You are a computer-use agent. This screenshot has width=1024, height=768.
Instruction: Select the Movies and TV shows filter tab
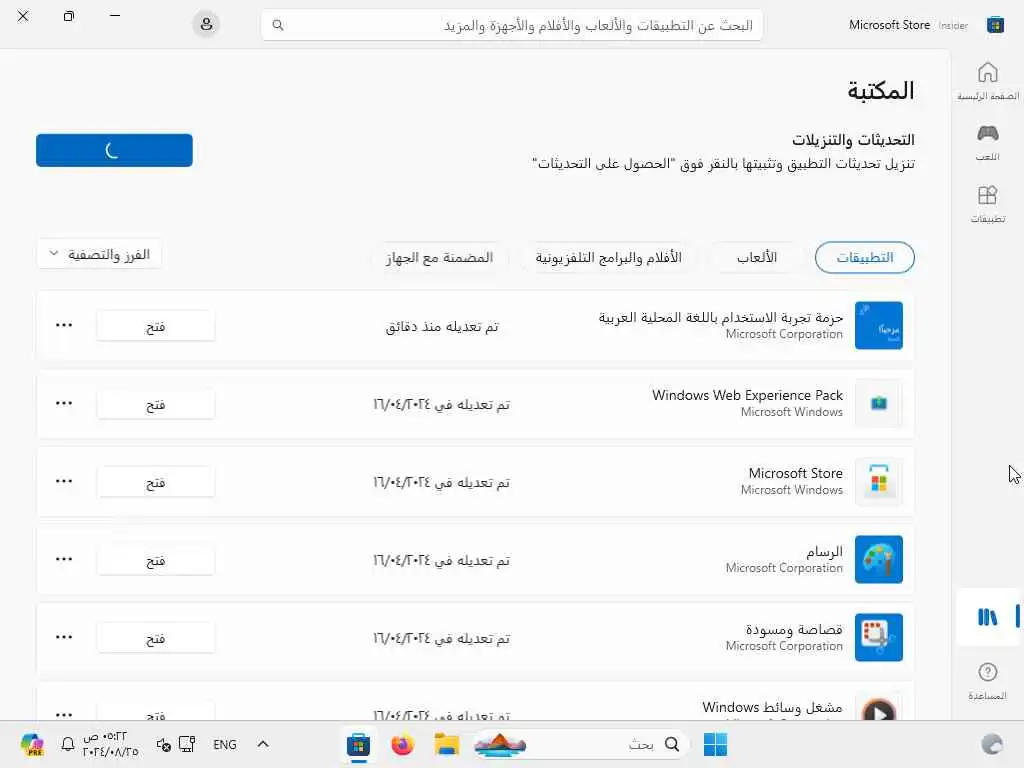(x=609, y=257)
